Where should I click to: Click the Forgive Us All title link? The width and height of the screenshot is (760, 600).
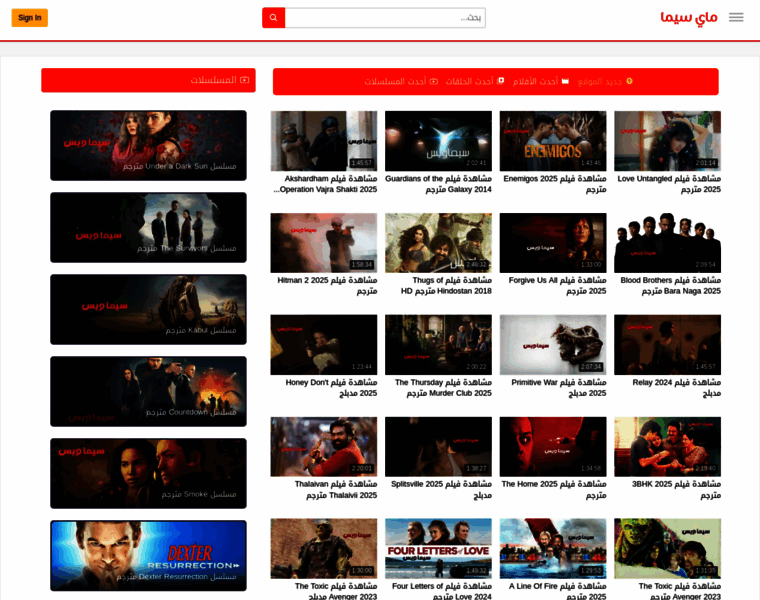(x=557, y=286)
